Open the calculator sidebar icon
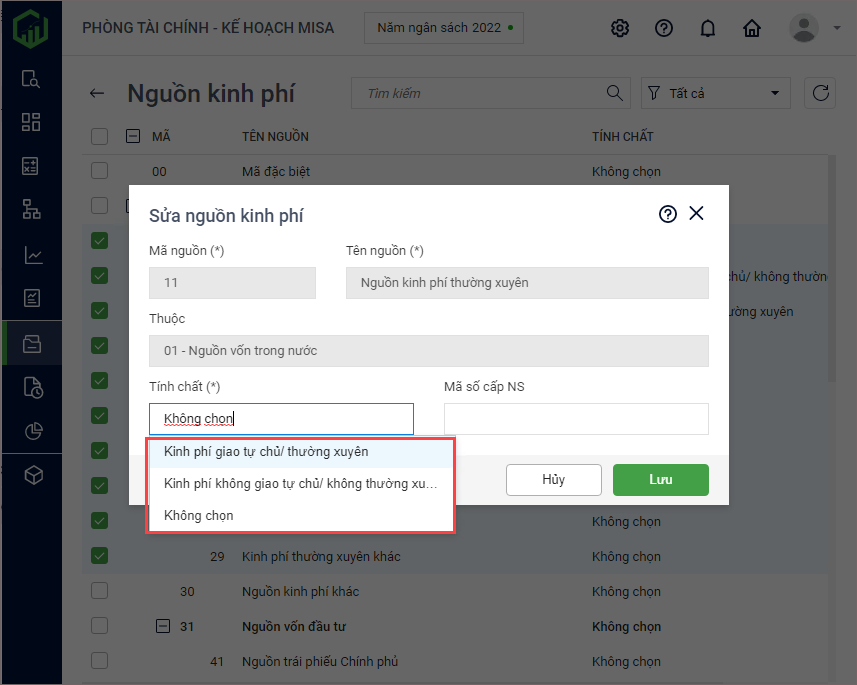 (x=32, y=166)
